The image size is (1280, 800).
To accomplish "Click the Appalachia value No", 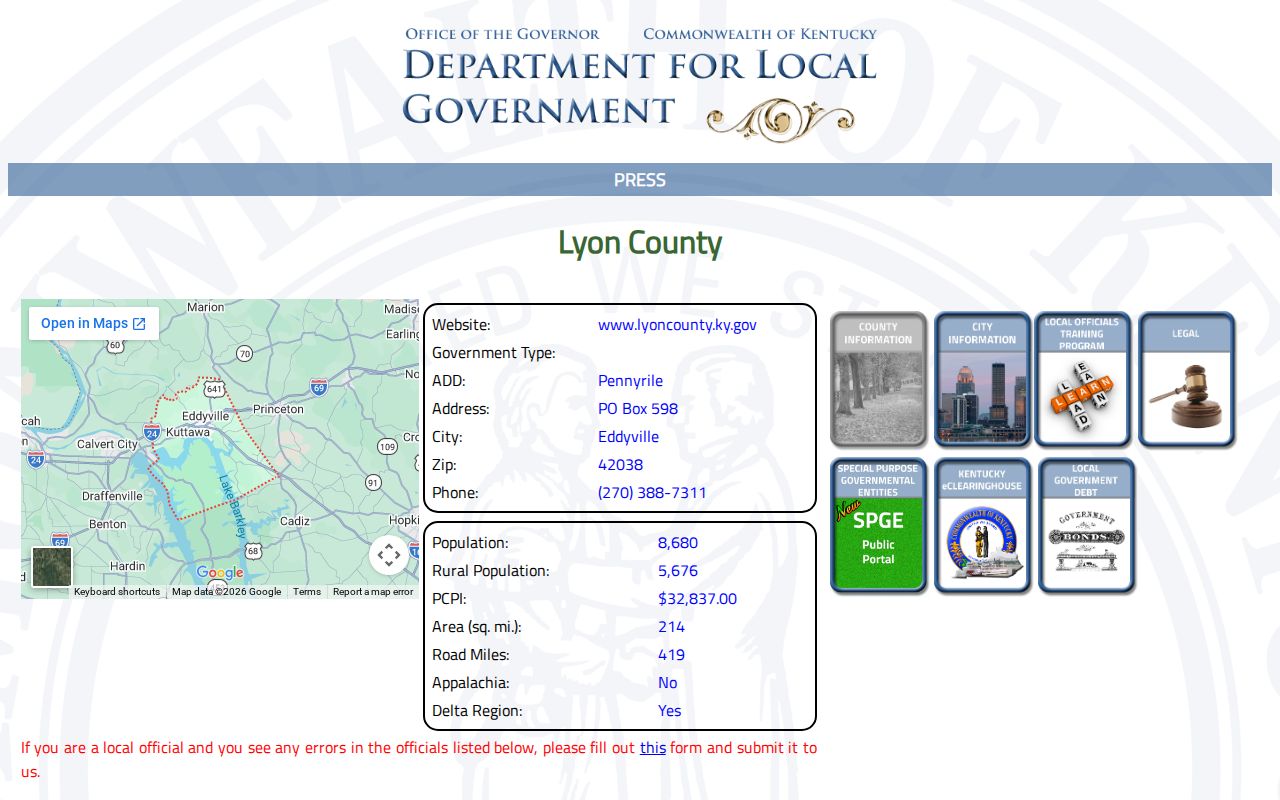I will pyautogui.click(x=667, y=683).
